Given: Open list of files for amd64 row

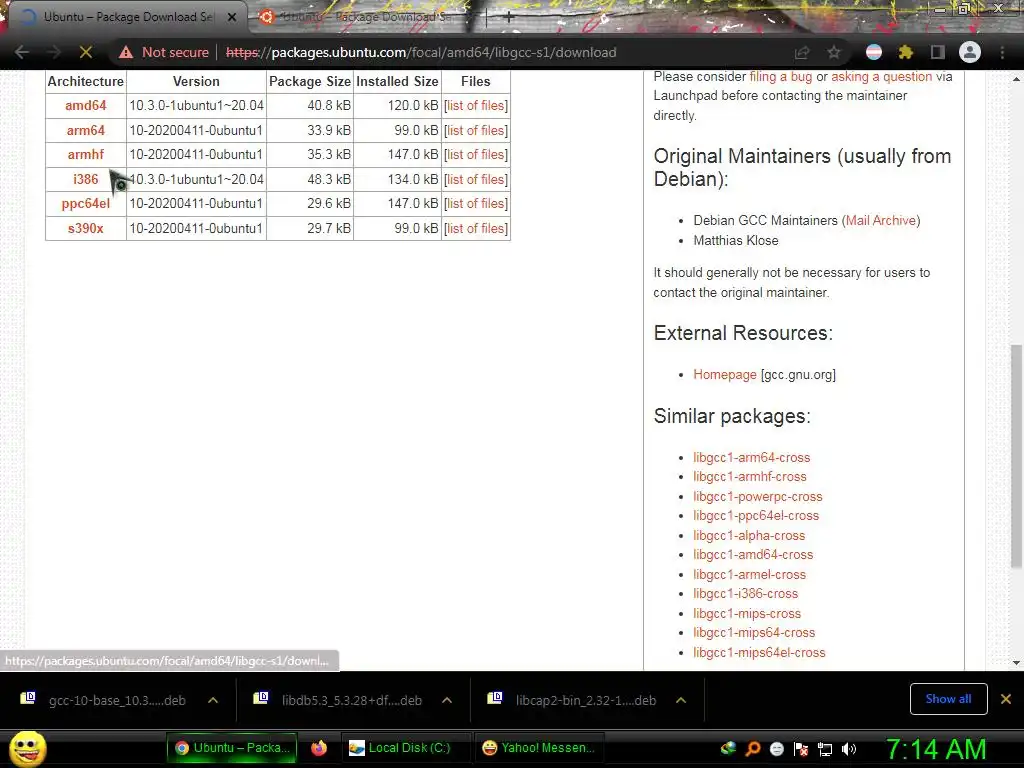Looking at the screenshot, I should click(x=475, y=105).
